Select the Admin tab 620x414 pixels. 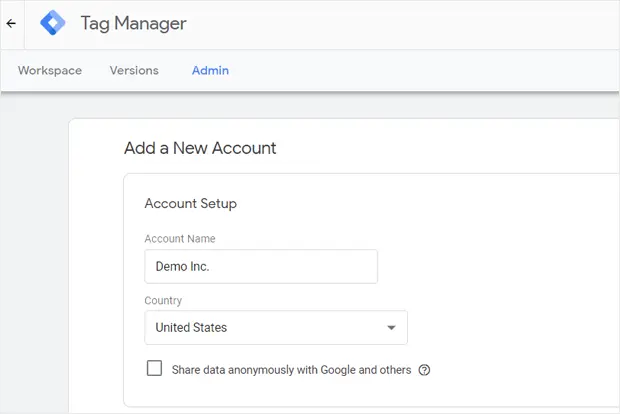(210, 70)
